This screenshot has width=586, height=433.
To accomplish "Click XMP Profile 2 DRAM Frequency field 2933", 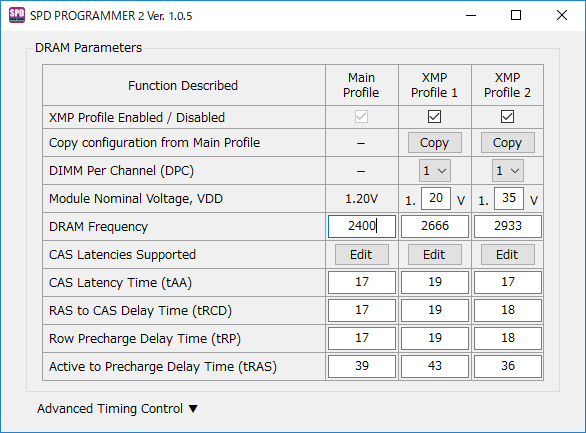I will (508, 226).
